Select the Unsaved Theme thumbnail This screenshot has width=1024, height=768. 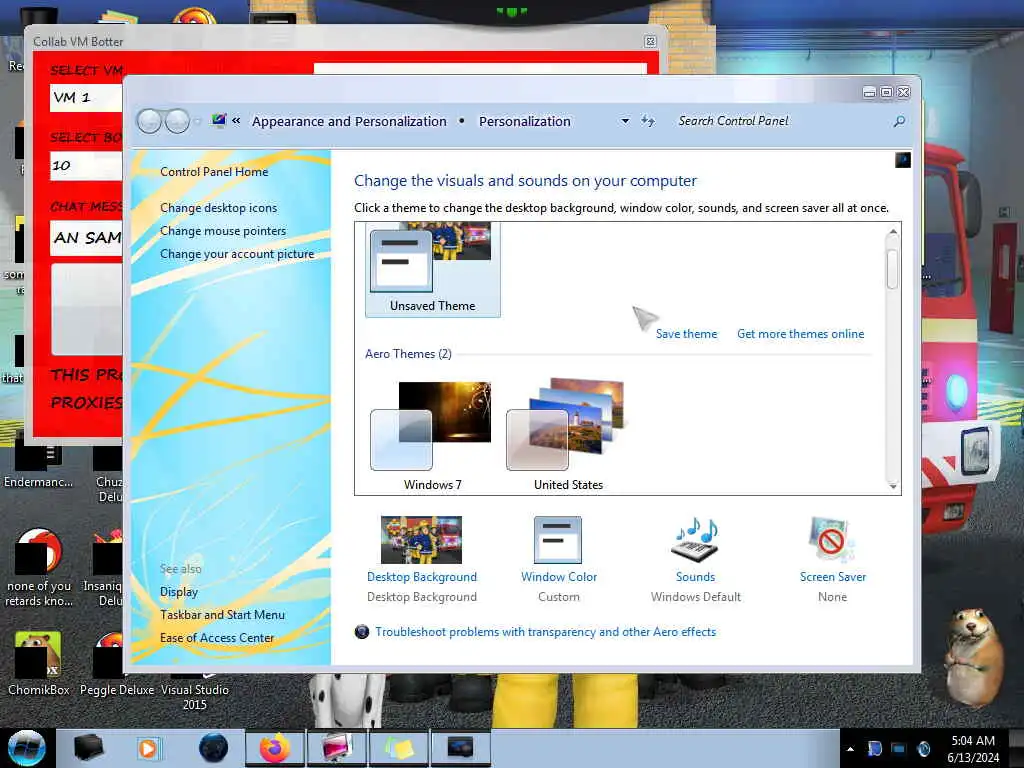432,269
